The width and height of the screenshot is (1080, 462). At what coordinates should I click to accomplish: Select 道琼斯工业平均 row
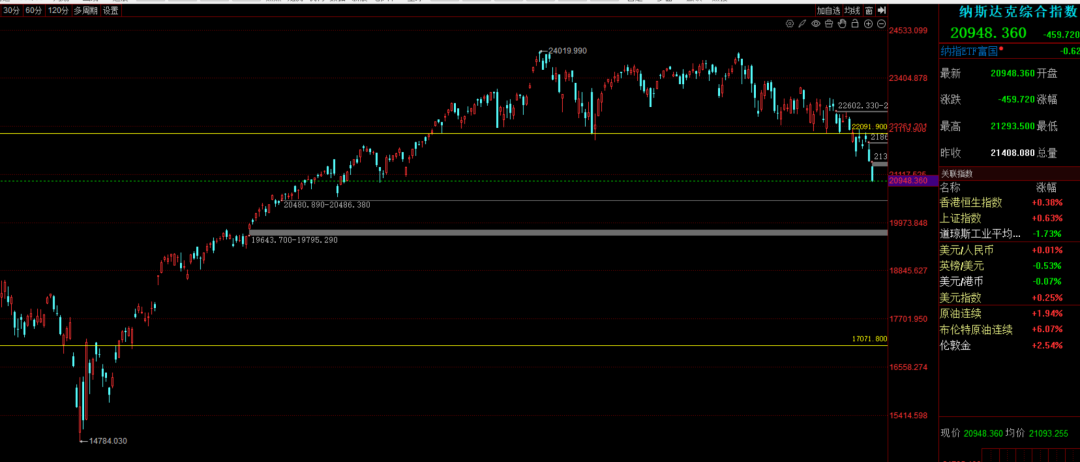(1010, 233)
